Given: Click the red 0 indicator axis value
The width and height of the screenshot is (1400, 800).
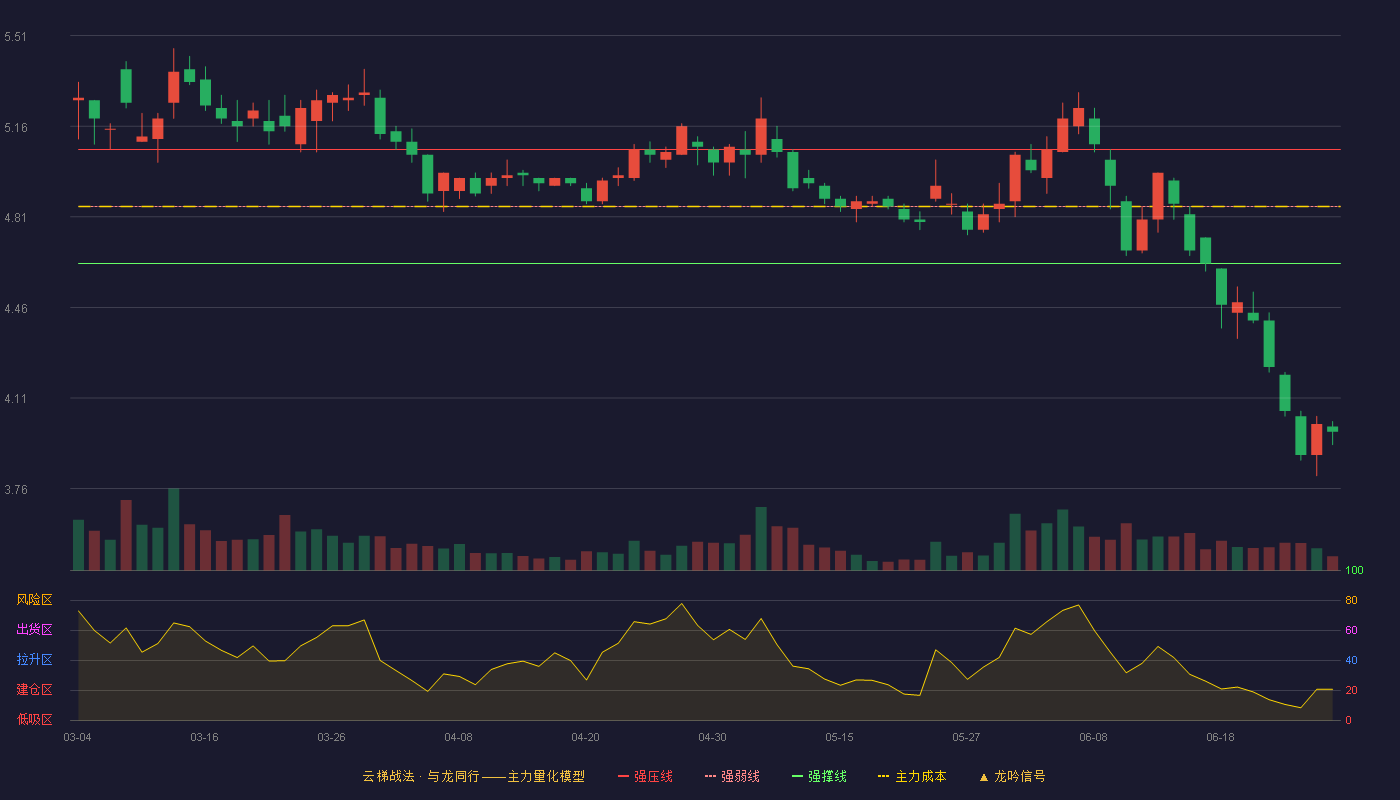Looking at the screenshot, I should point(1348,720).
